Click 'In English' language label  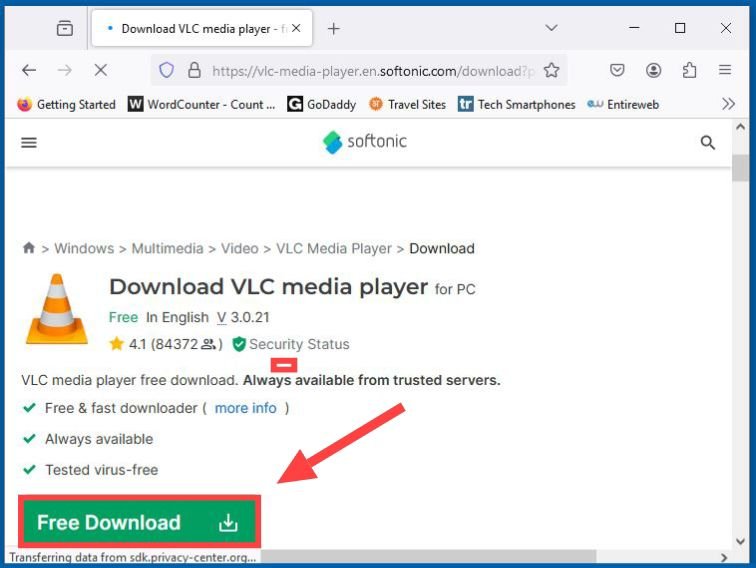click(x=177, y=317)
